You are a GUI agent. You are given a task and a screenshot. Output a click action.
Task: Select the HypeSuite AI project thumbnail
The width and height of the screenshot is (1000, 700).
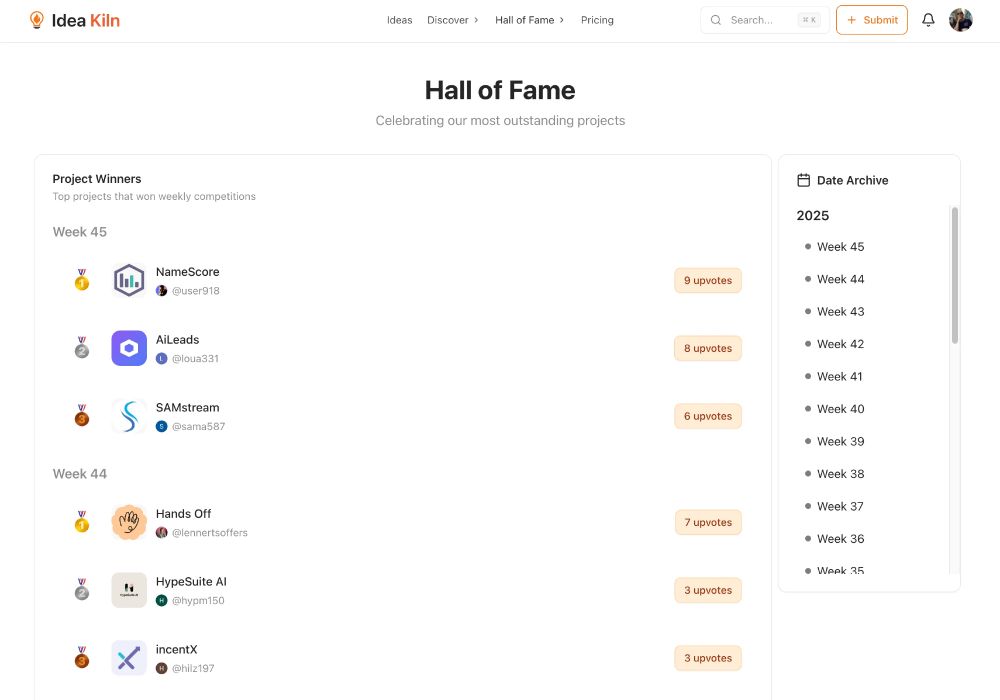coord(129,590)
